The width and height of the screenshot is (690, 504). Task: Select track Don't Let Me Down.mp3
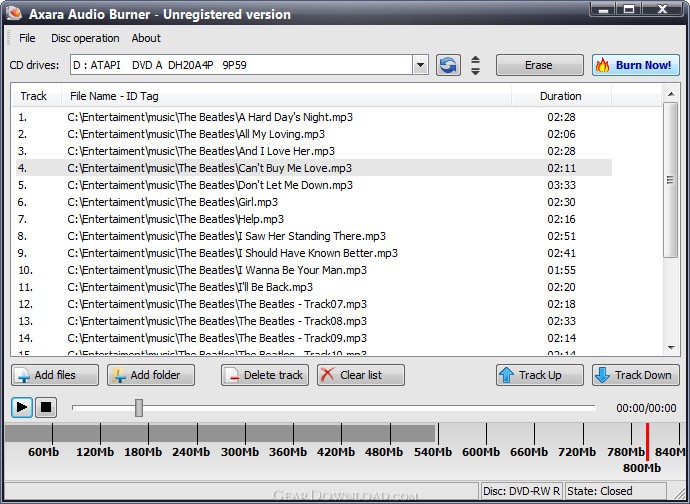pyautogui.click(x=314, y=185)
